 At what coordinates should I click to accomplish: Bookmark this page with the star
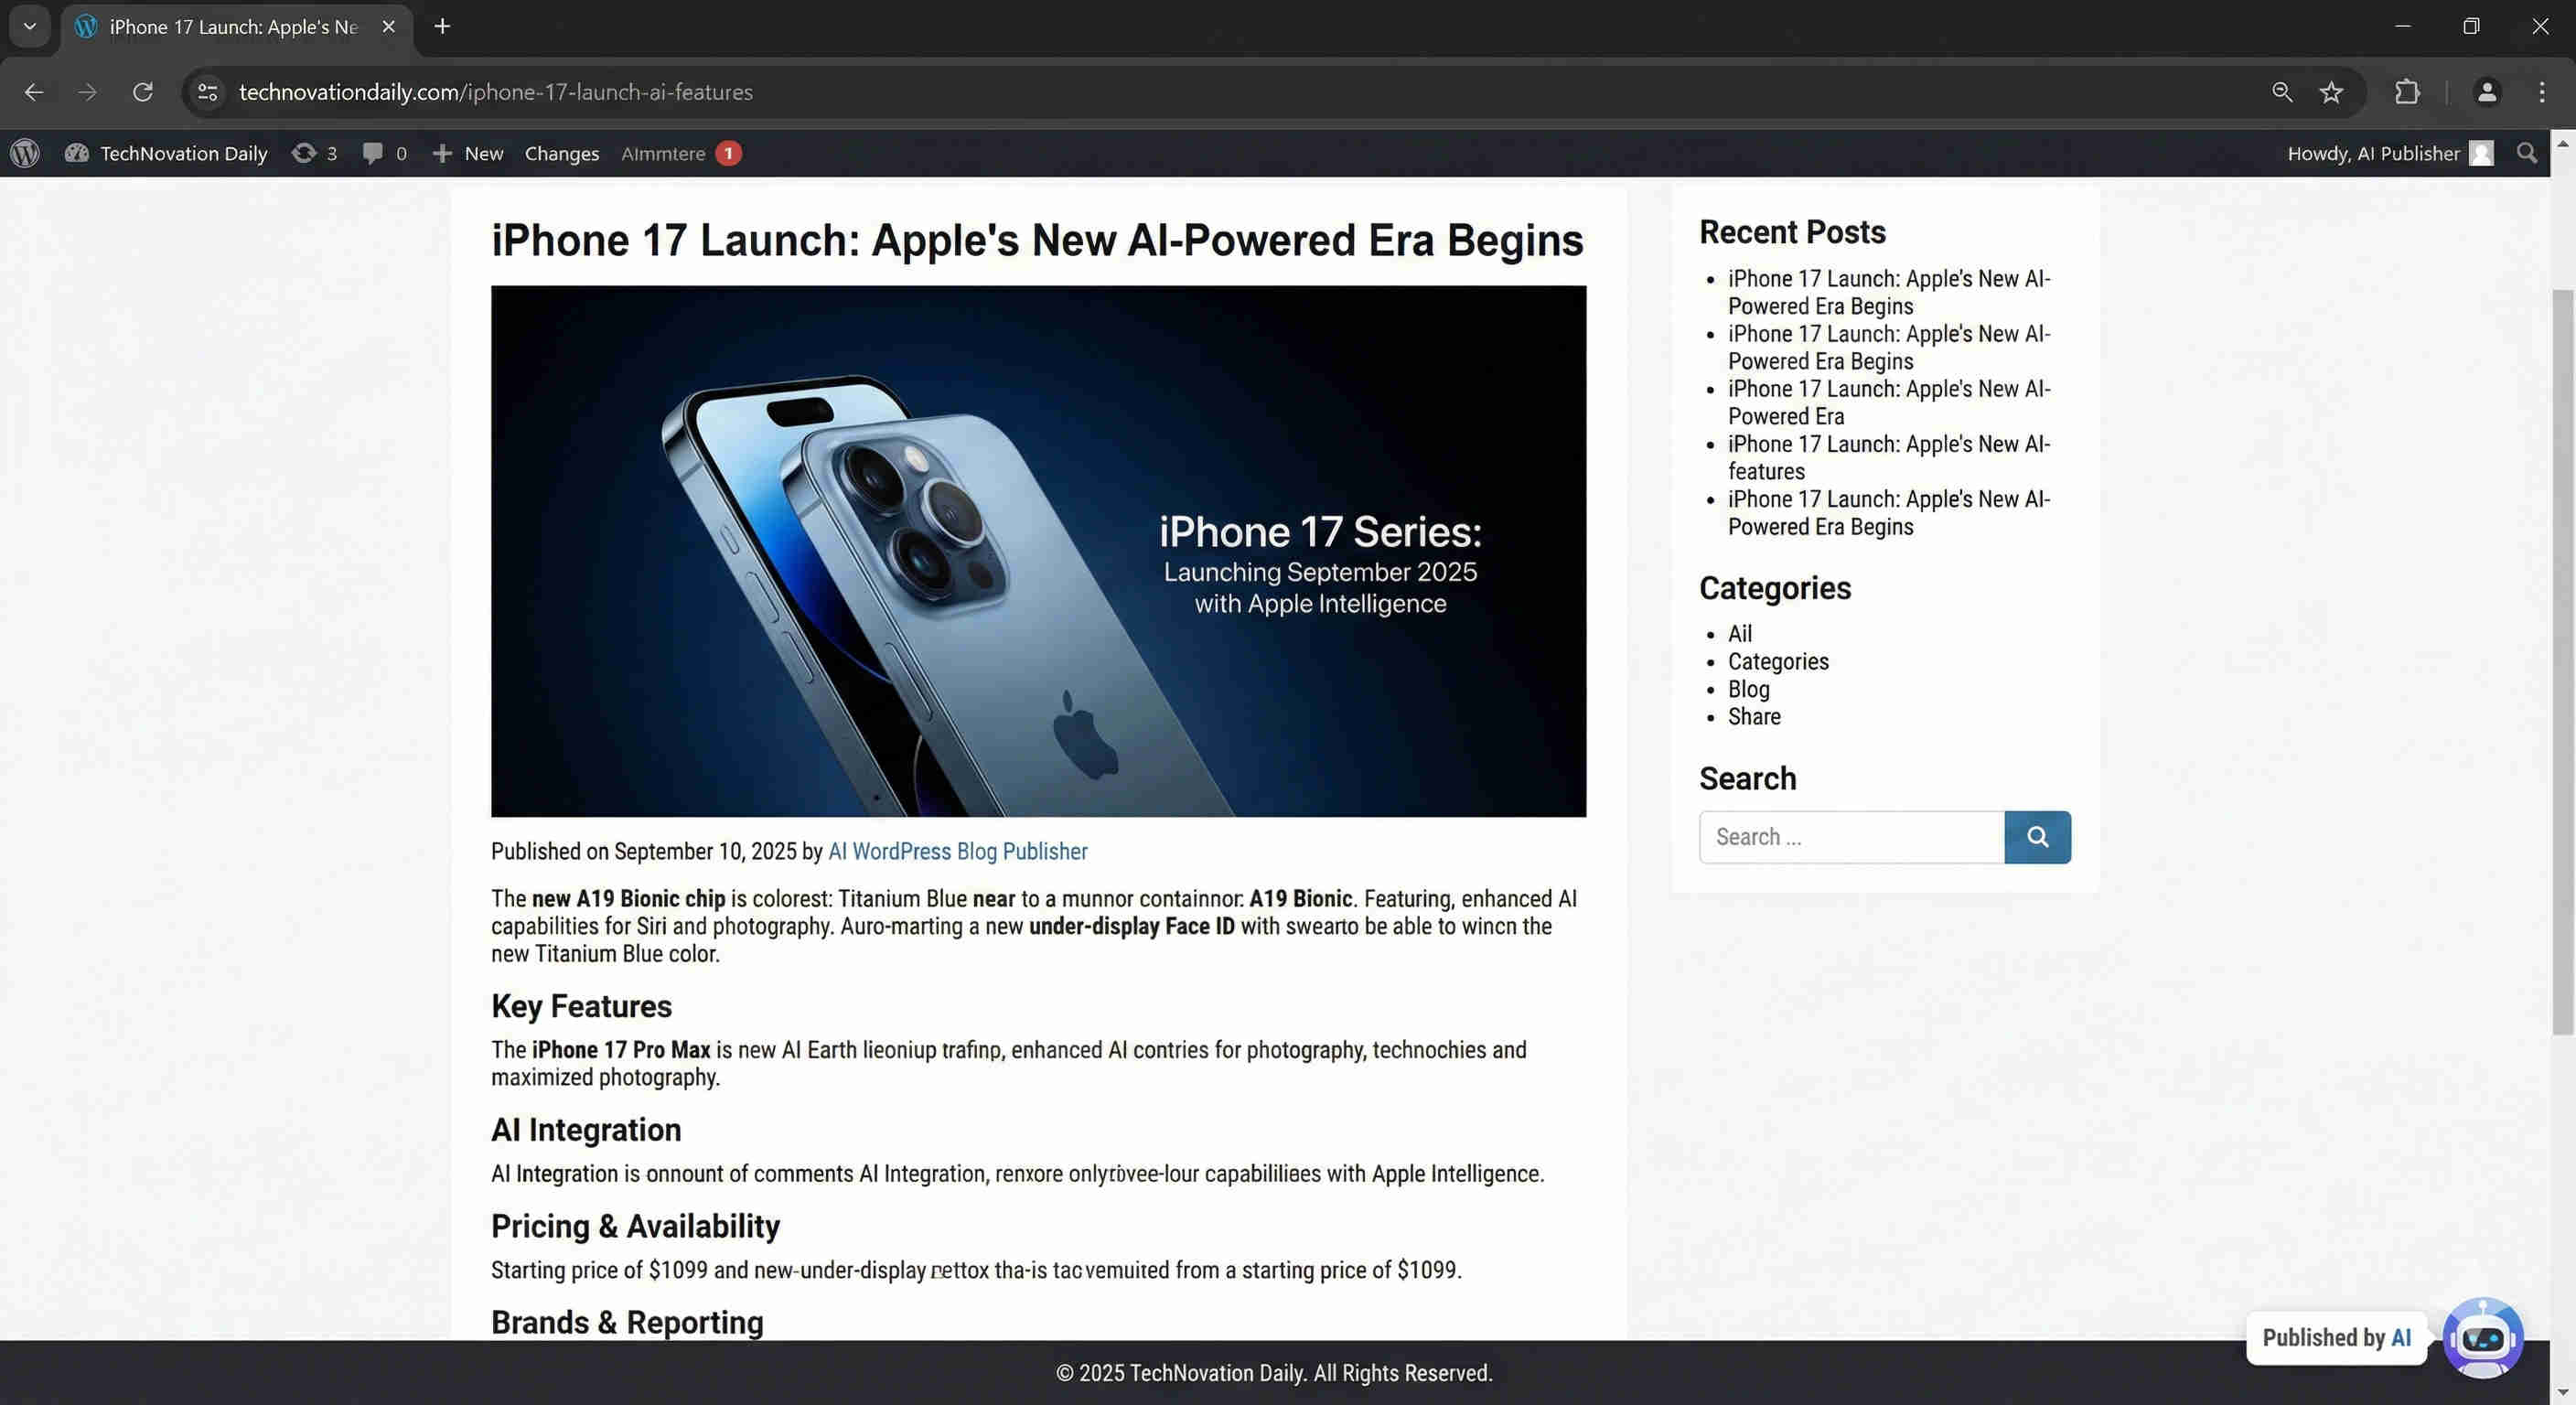2331,92
